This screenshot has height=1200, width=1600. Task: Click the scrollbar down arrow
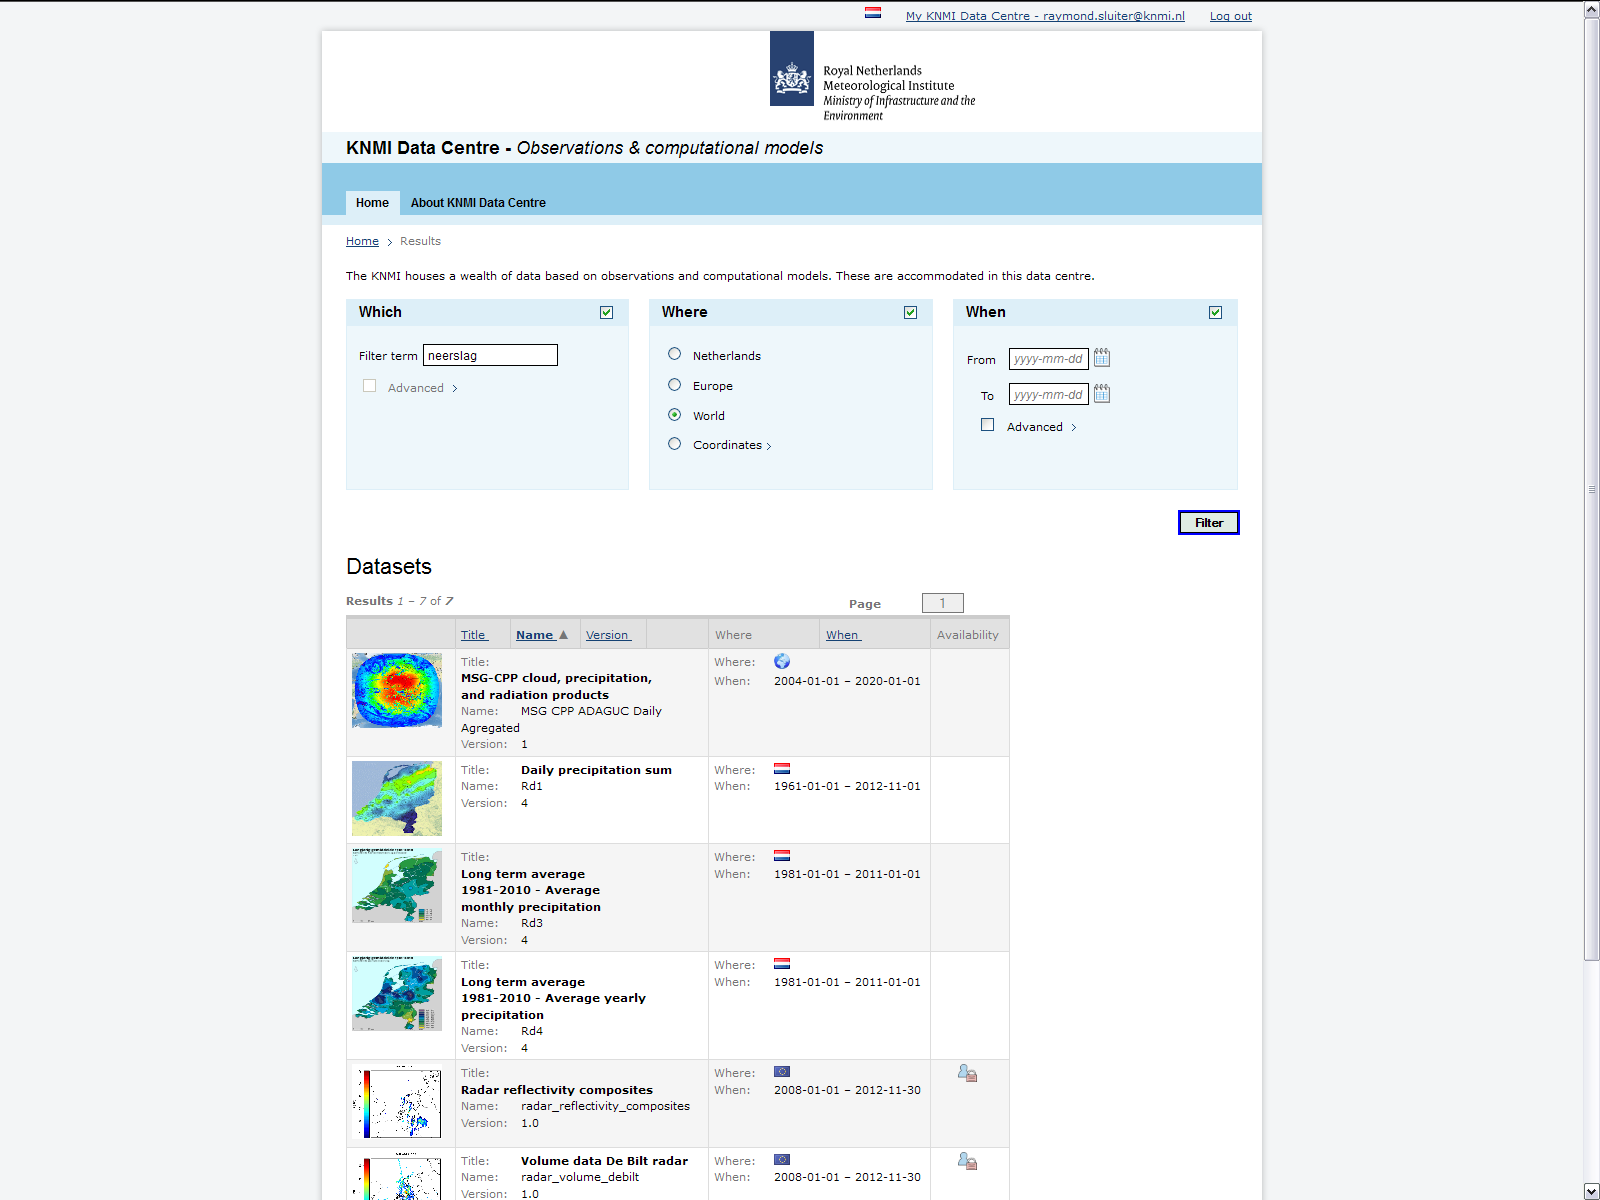tap(1592, 1191)
